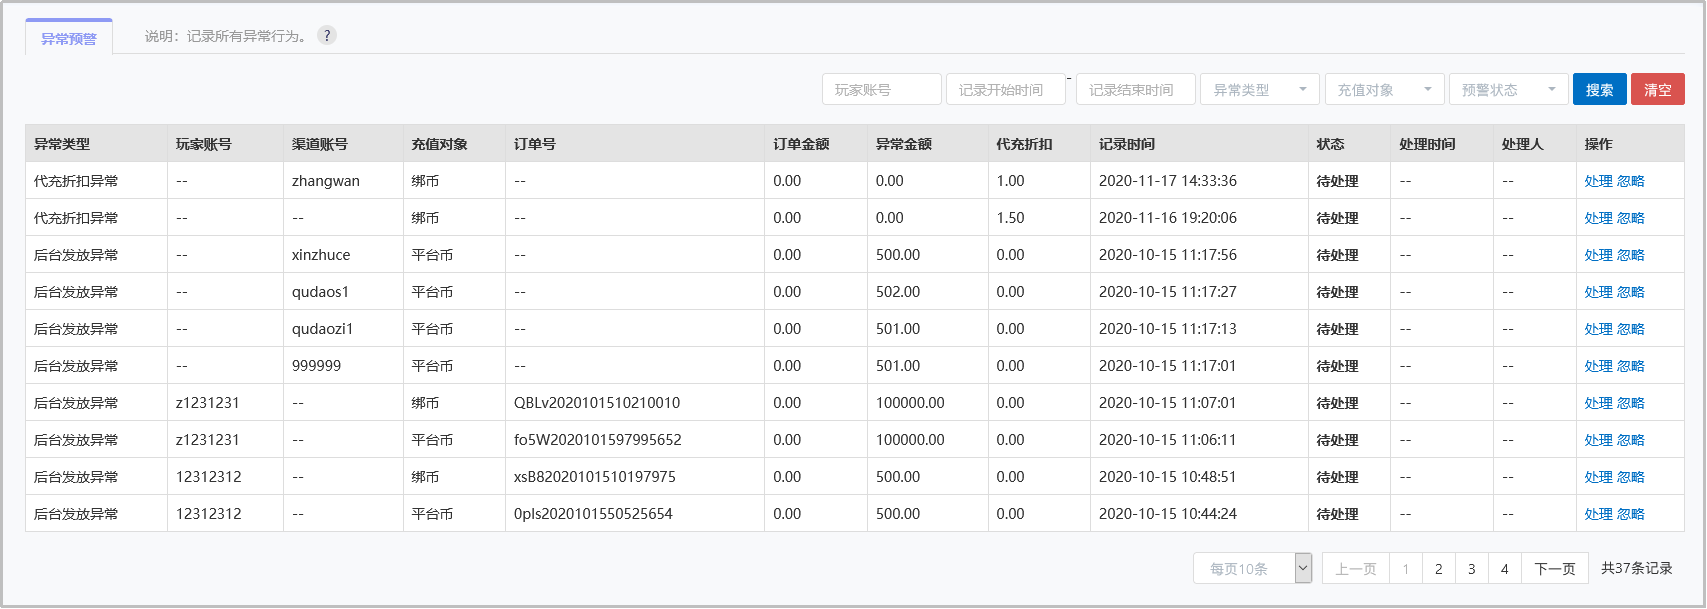Click 忽略 in the 999999 row
The height and width of the screenshot is (609, 1707).
1631,366
